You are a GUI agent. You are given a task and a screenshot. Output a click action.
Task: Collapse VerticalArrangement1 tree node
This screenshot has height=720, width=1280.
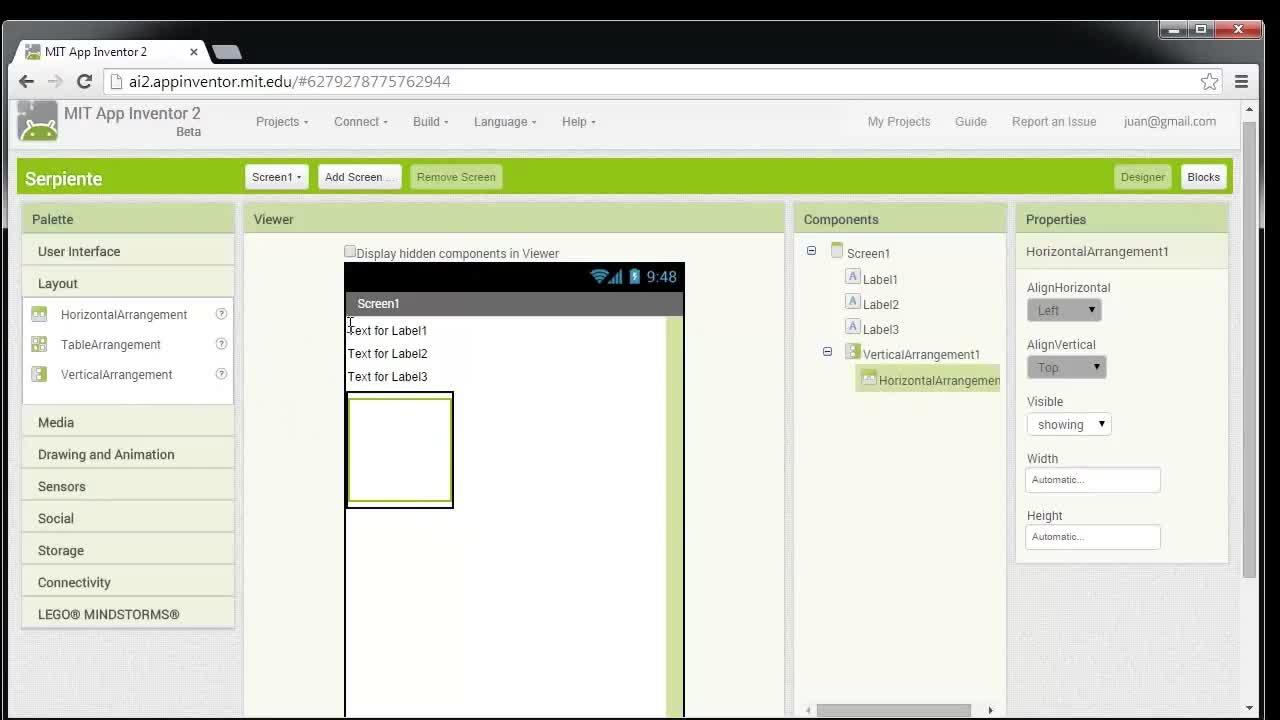827,352
